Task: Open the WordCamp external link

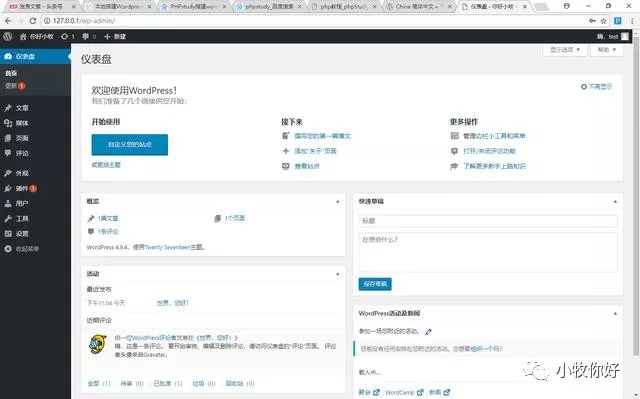Action: point(404,392)
